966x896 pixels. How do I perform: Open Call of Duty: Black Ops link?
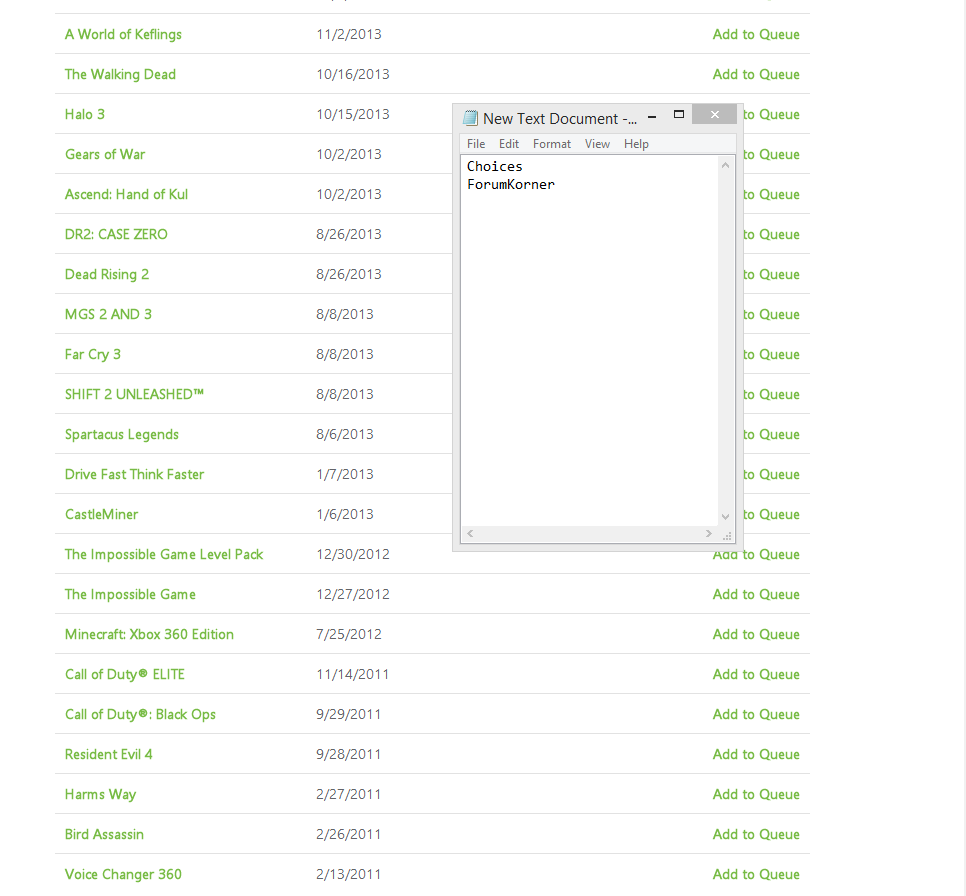(x=140, y=715)
